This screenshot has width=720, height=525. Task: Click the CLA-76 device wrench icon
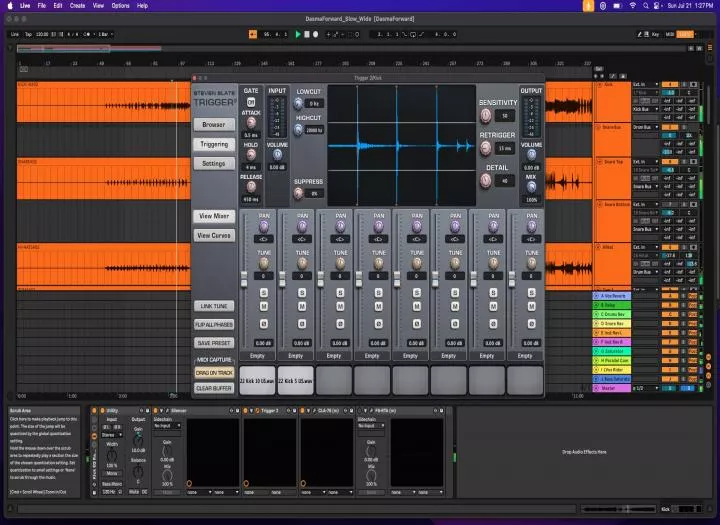tap(314, 411)
